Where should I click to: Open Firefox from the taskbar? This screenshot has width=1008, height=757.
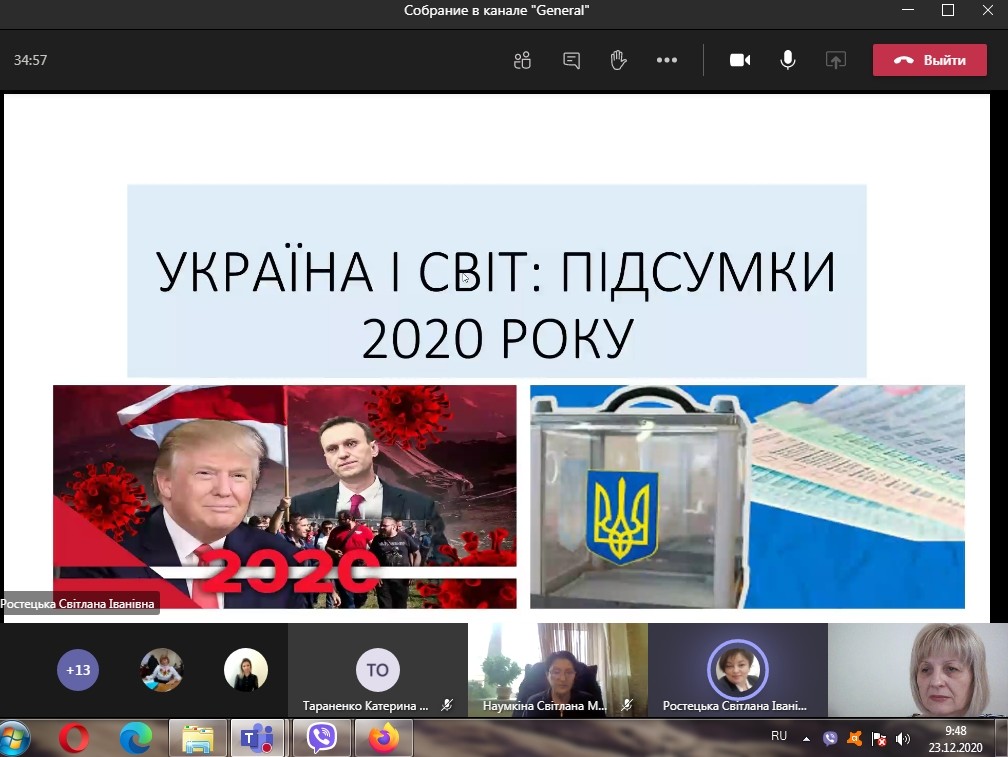point(383,738)
